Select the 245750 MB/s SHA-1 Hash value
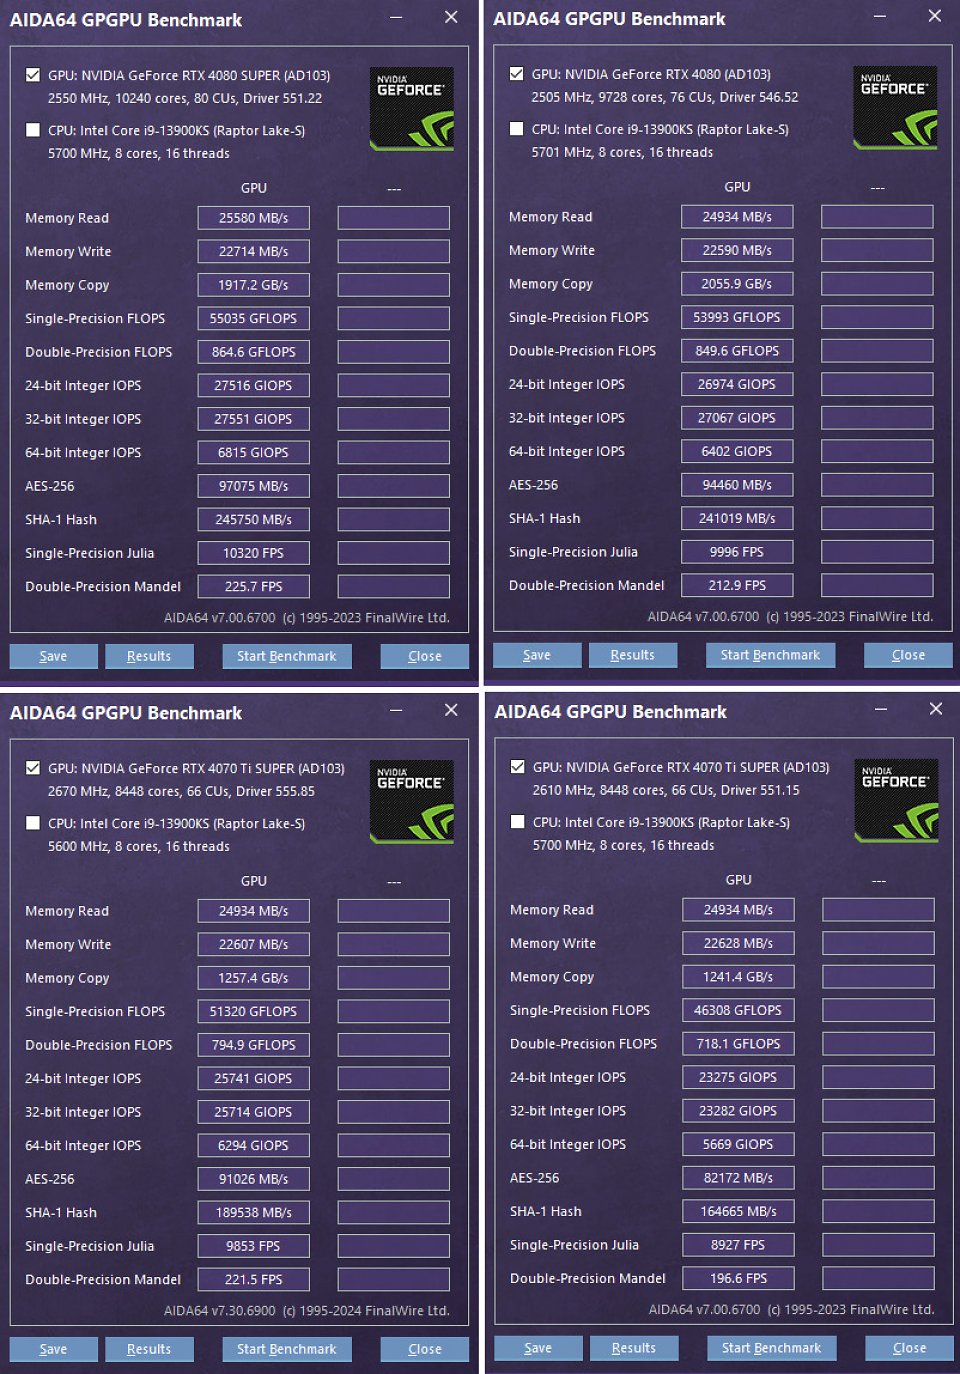 tap(254, 519)
